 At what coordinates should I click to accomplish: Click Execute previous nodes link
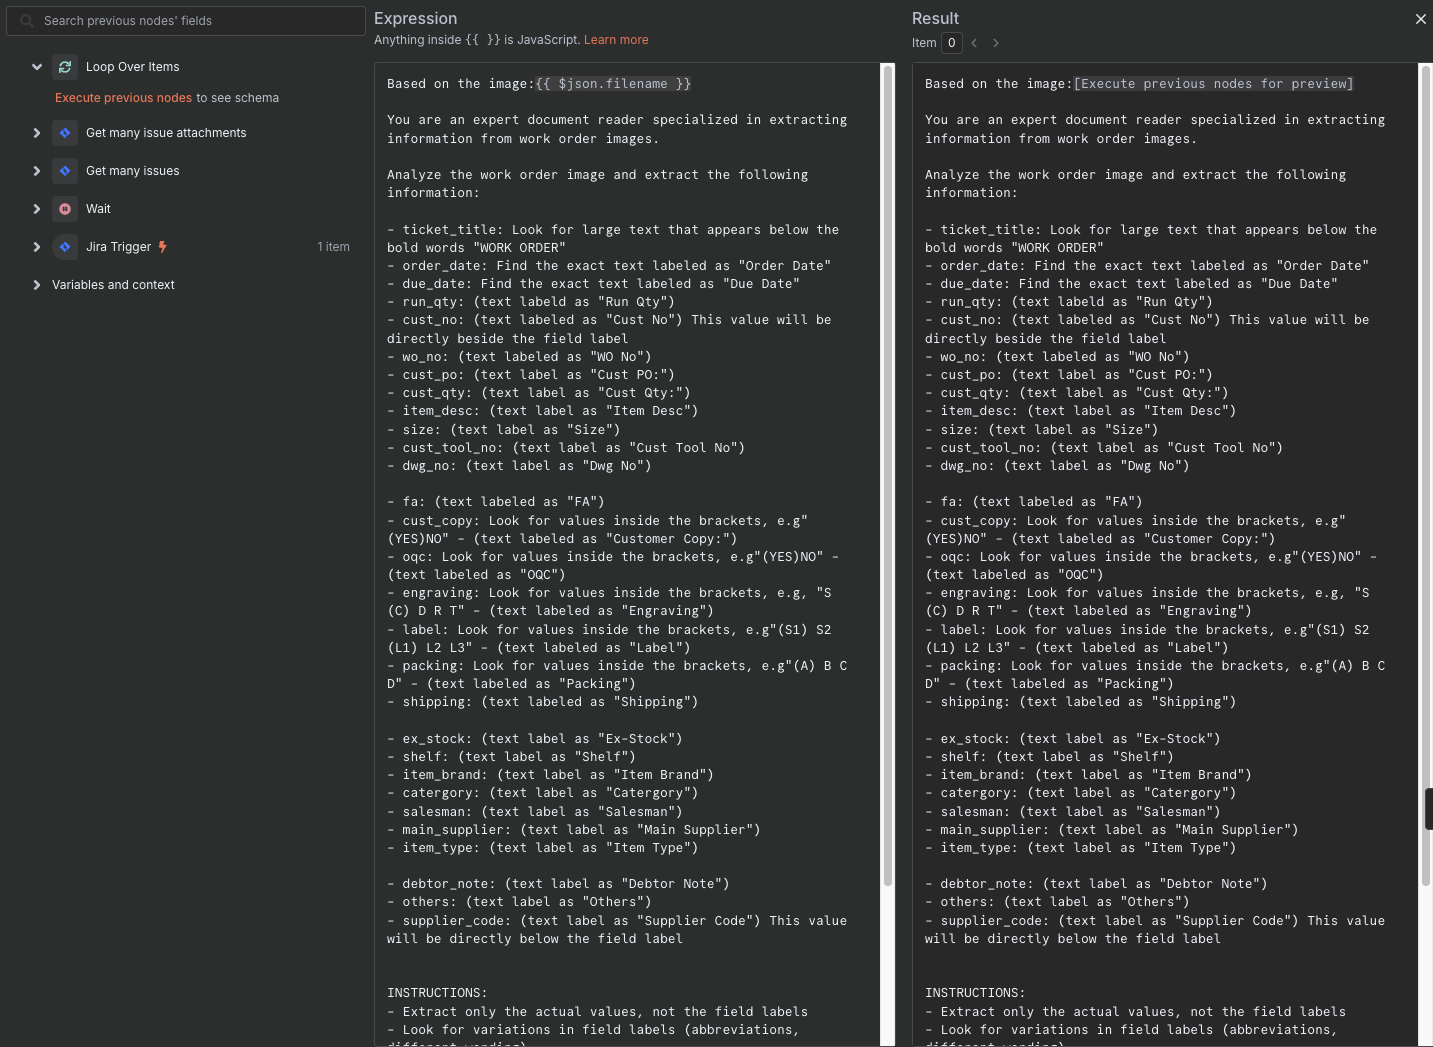(123, 98)
